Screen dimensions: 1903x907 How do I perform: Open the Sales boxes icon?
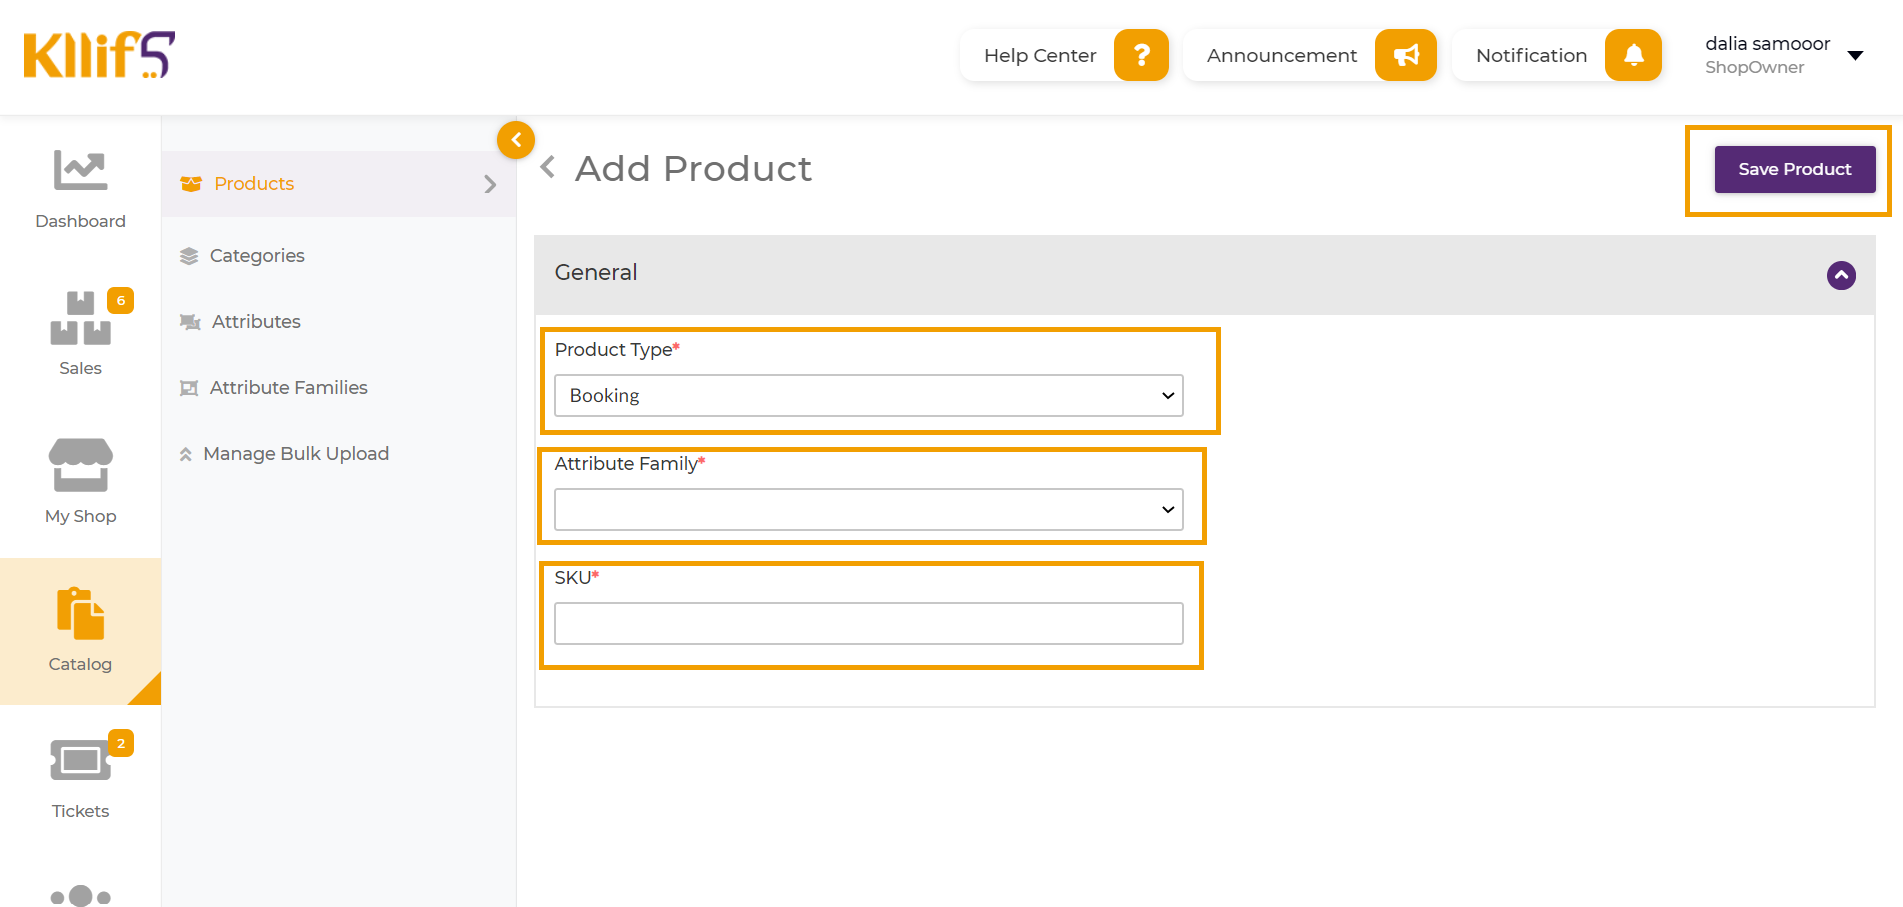[80, 318]
